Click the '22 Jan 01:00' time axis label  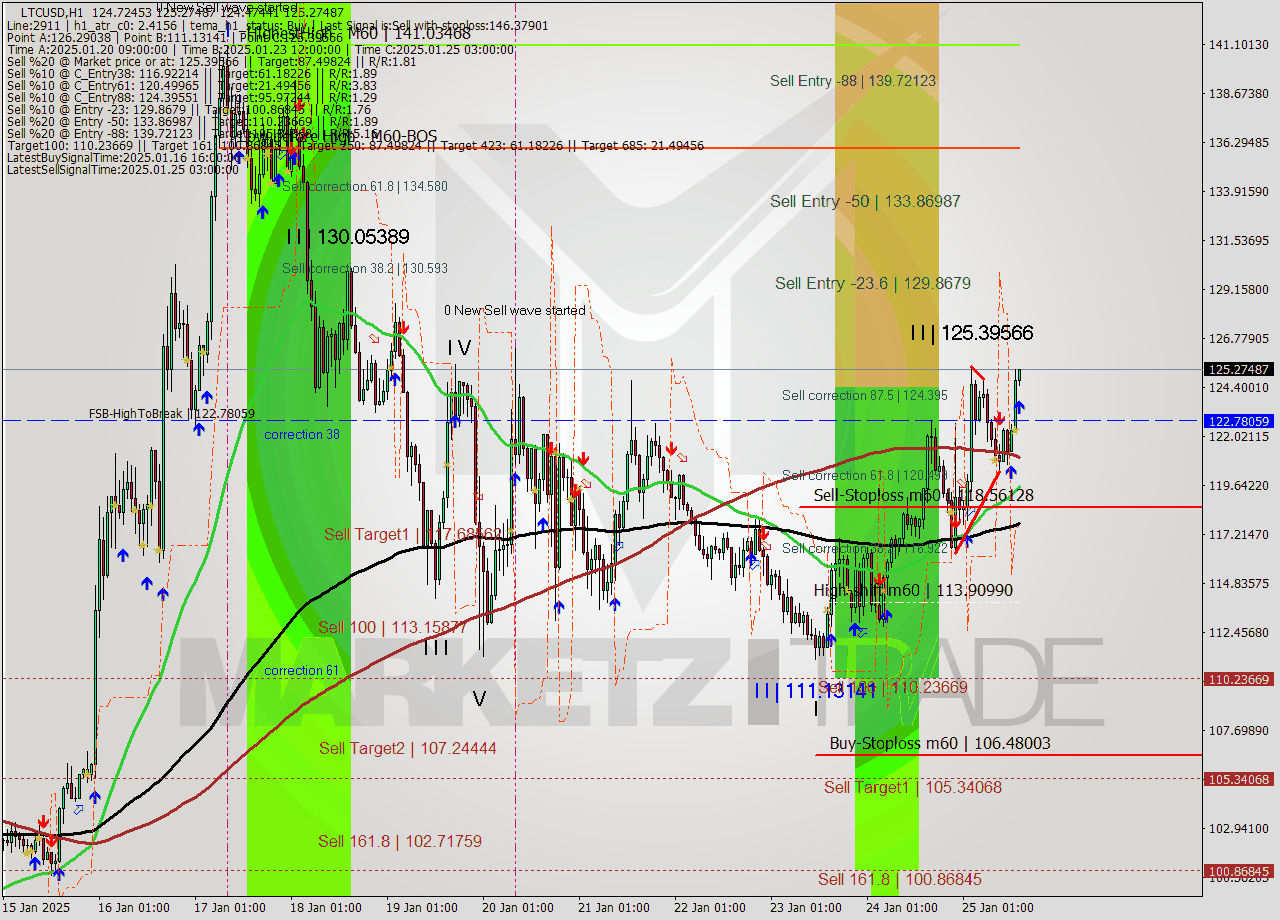tap(710, 908)
